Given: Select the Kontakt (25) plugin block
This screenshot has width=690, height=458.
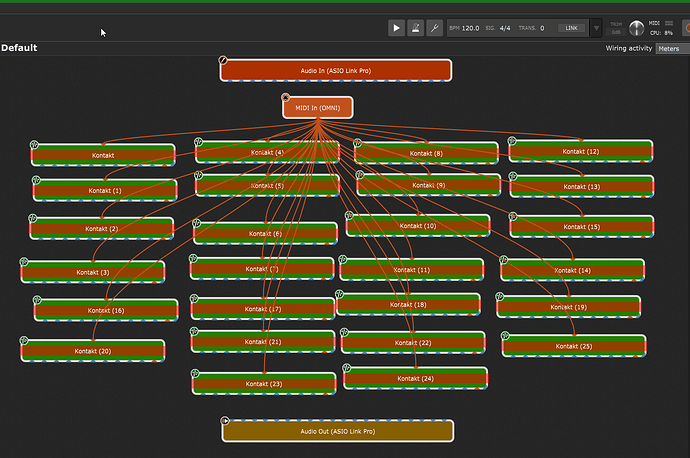Looking at the screenshot, I should coord(574,346).
